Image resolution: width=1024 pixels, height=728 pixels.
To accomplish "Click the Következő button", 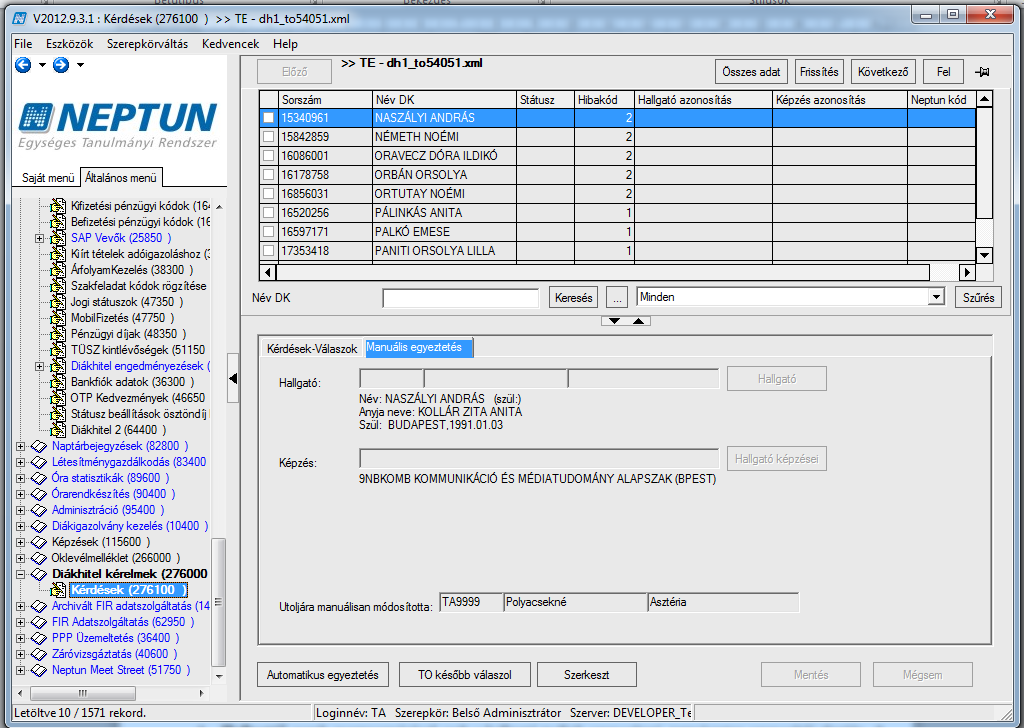I will (883, 72).
